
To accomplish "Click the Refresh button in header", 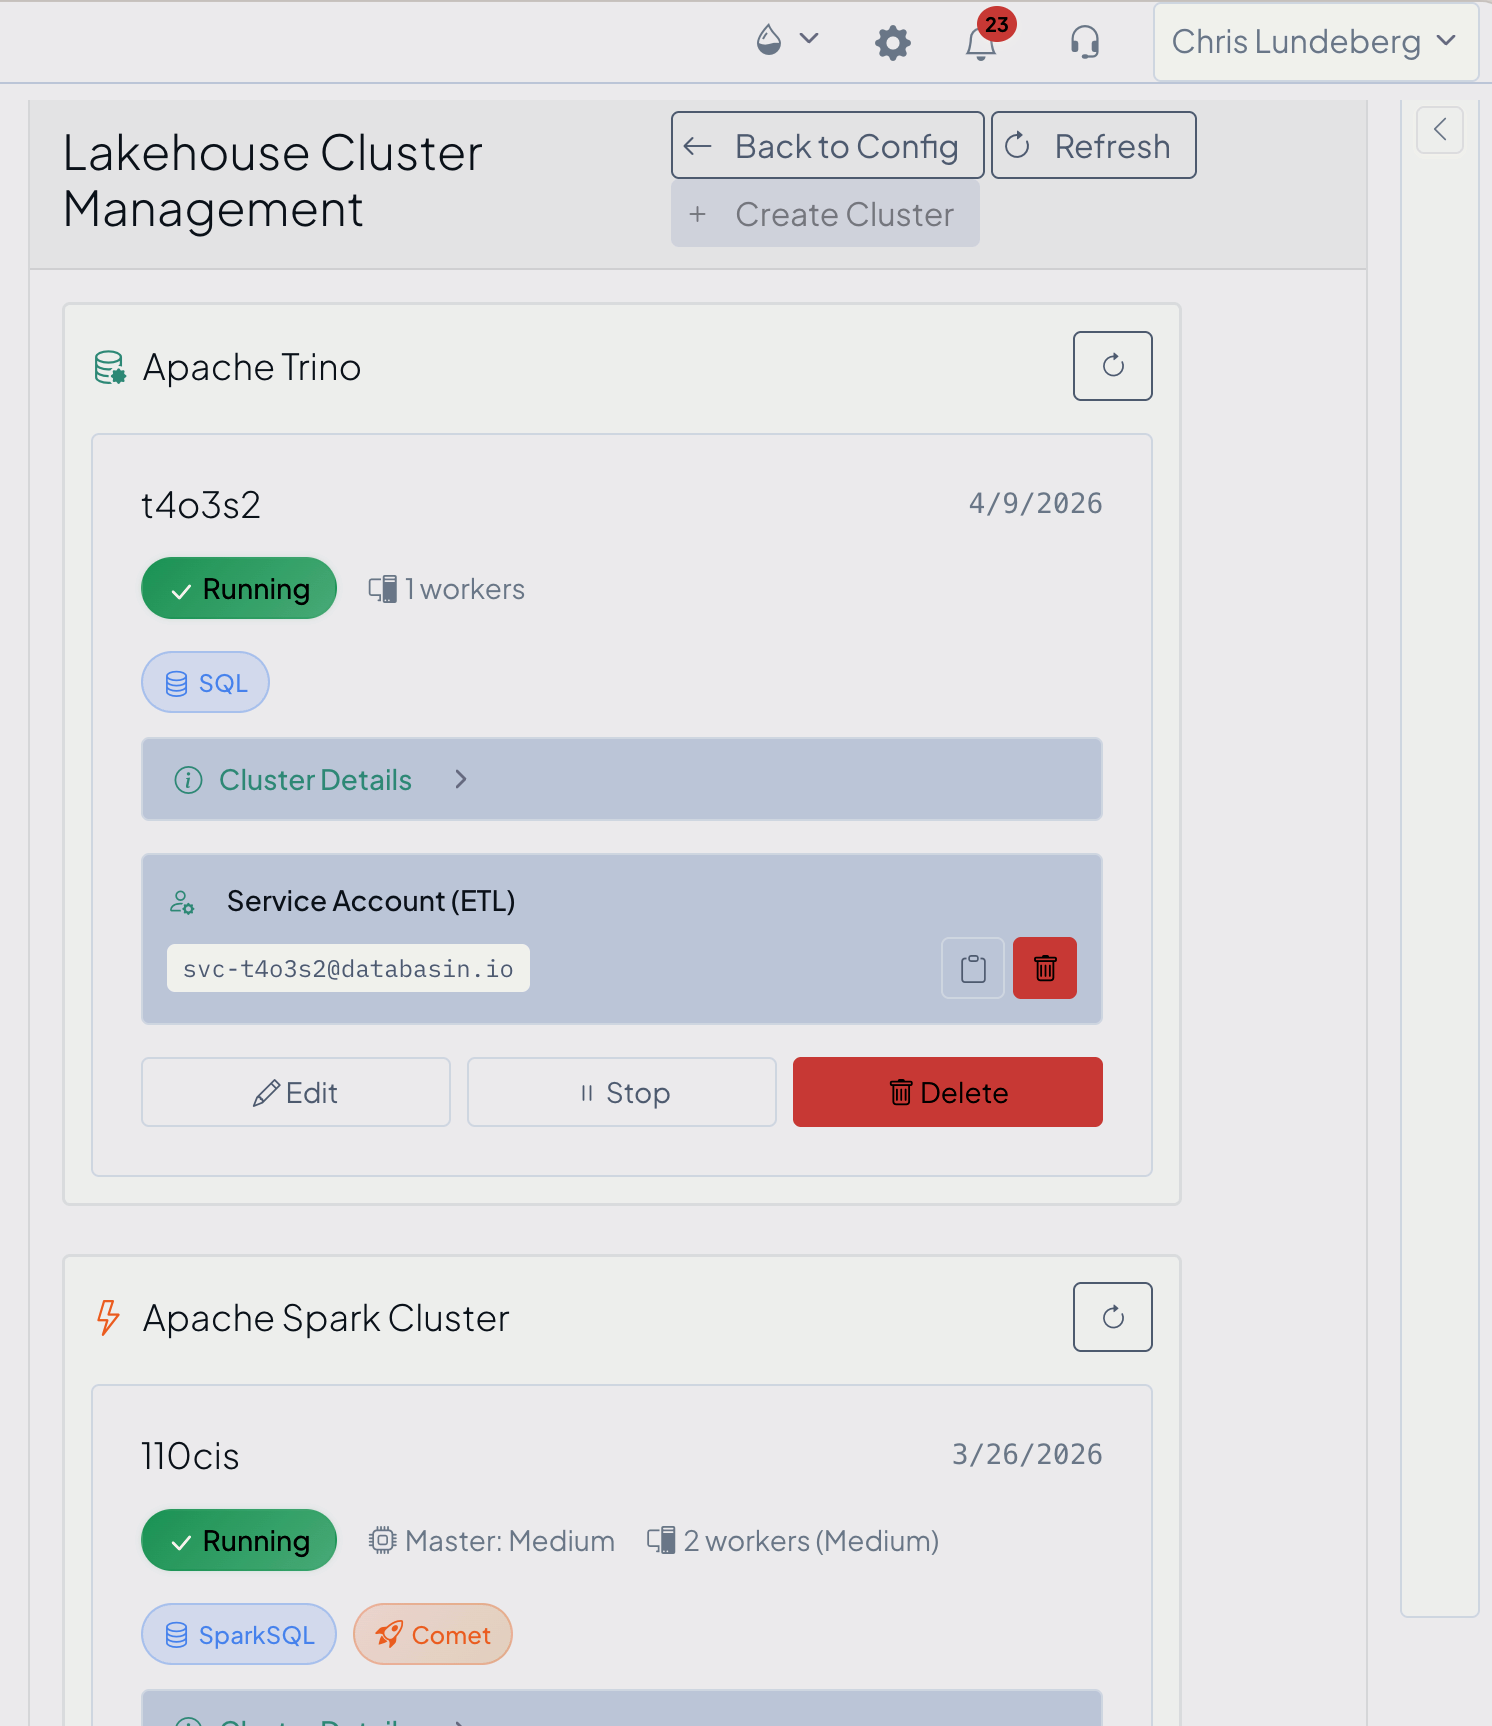I will [1093, 146].
